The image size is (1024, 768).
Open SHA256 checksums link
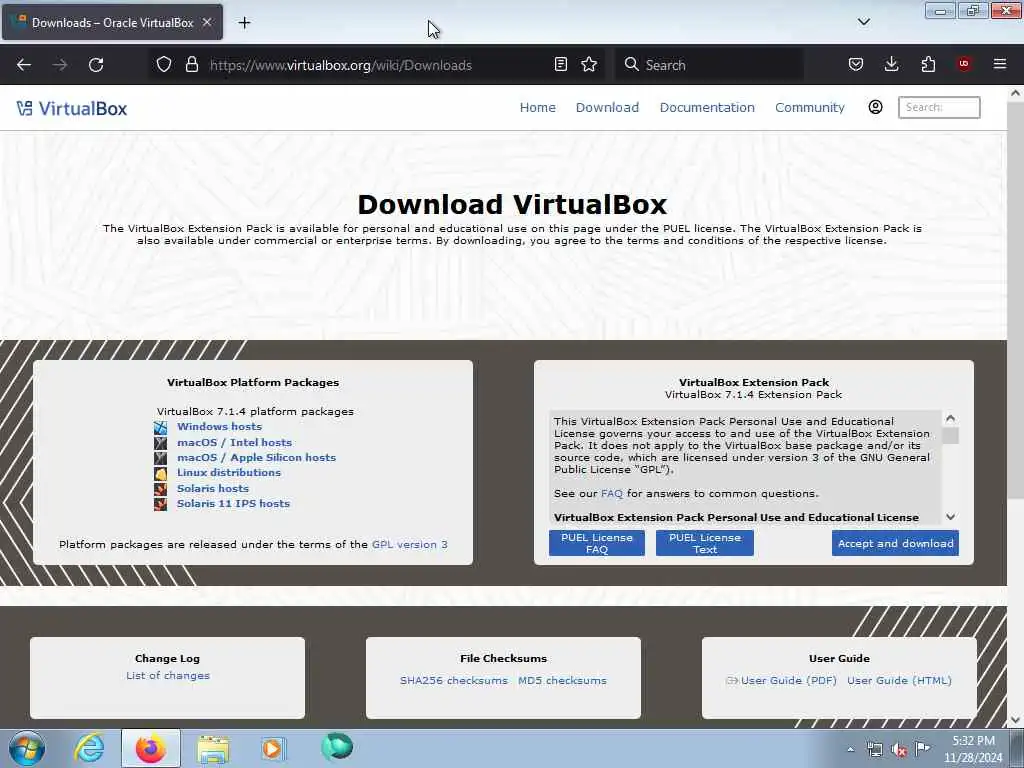click(x=454, y=680)
